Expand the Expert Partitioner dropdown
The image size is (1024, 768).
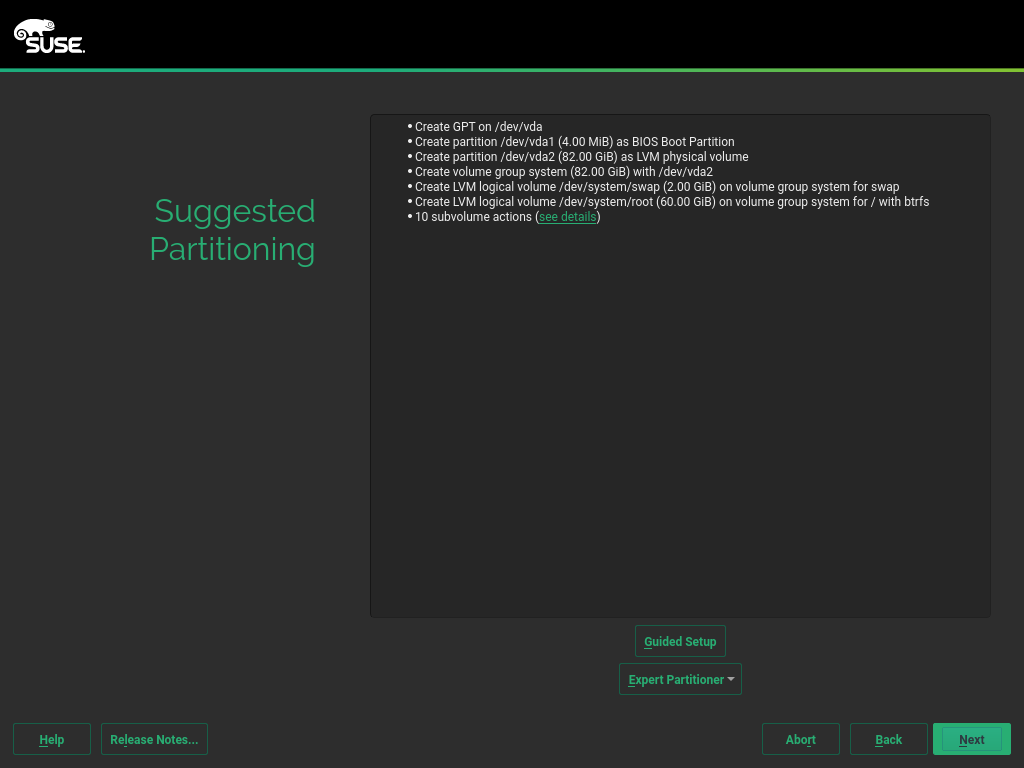pyautogui.click(x=676, y=679)
